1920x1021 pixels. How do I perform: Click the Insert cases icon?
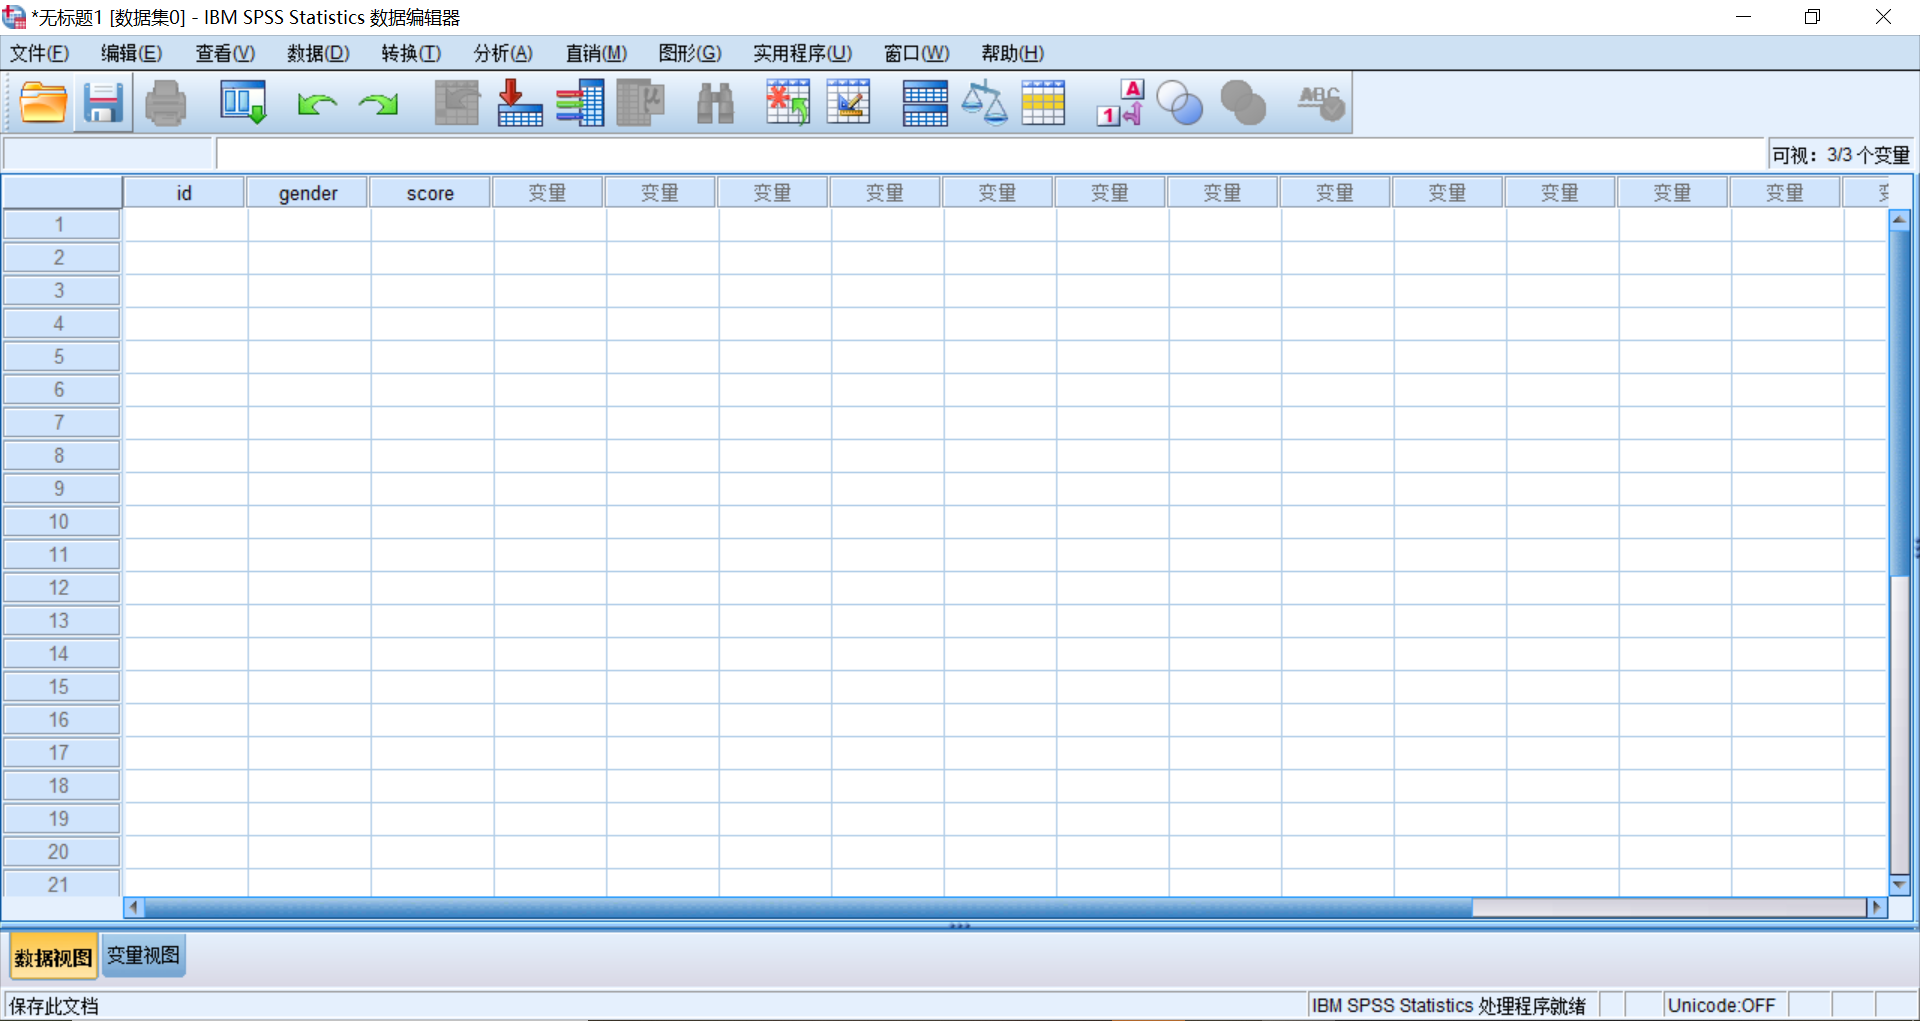coord(788,103)
